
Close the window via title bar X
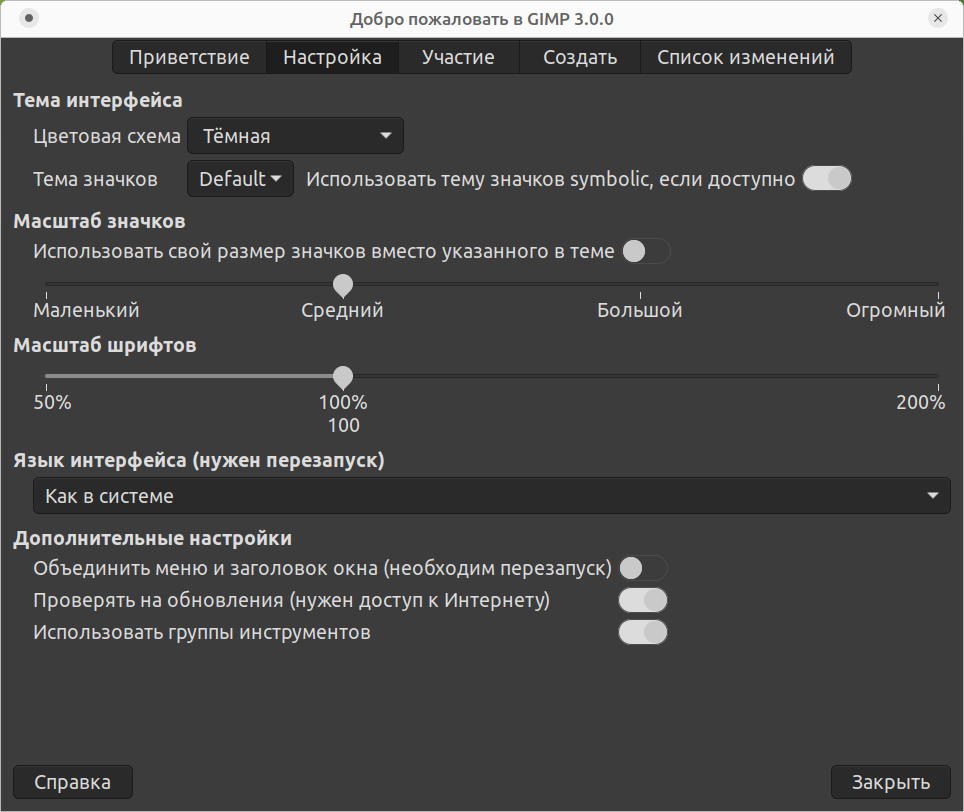coord(937,18)
